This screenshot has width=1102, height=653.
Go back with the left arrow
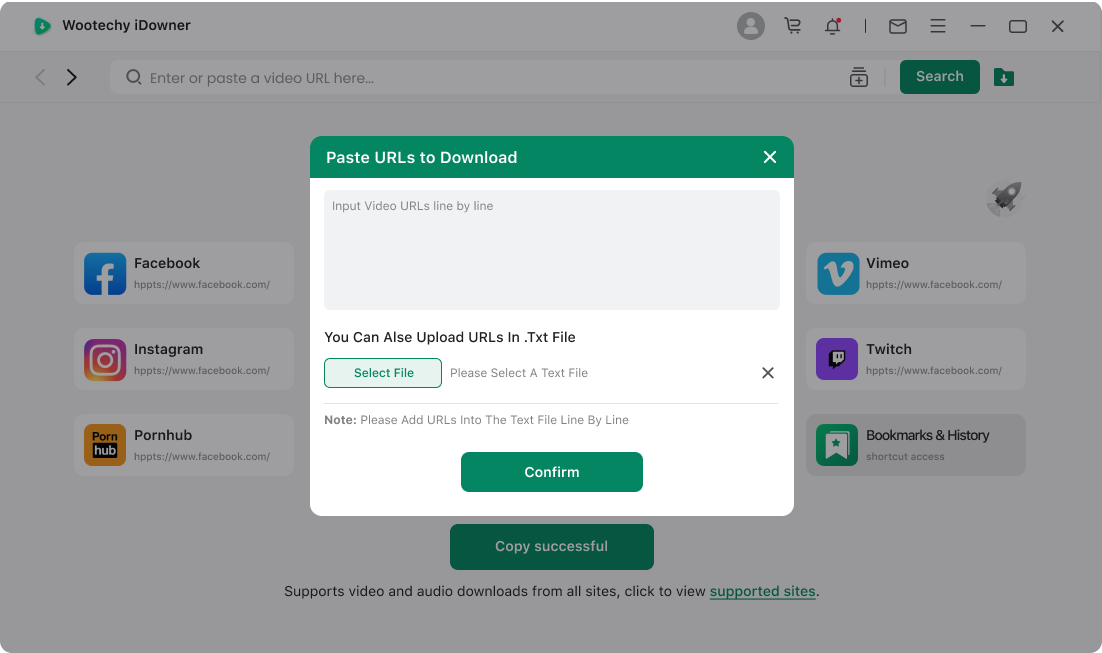click(40, 77)
